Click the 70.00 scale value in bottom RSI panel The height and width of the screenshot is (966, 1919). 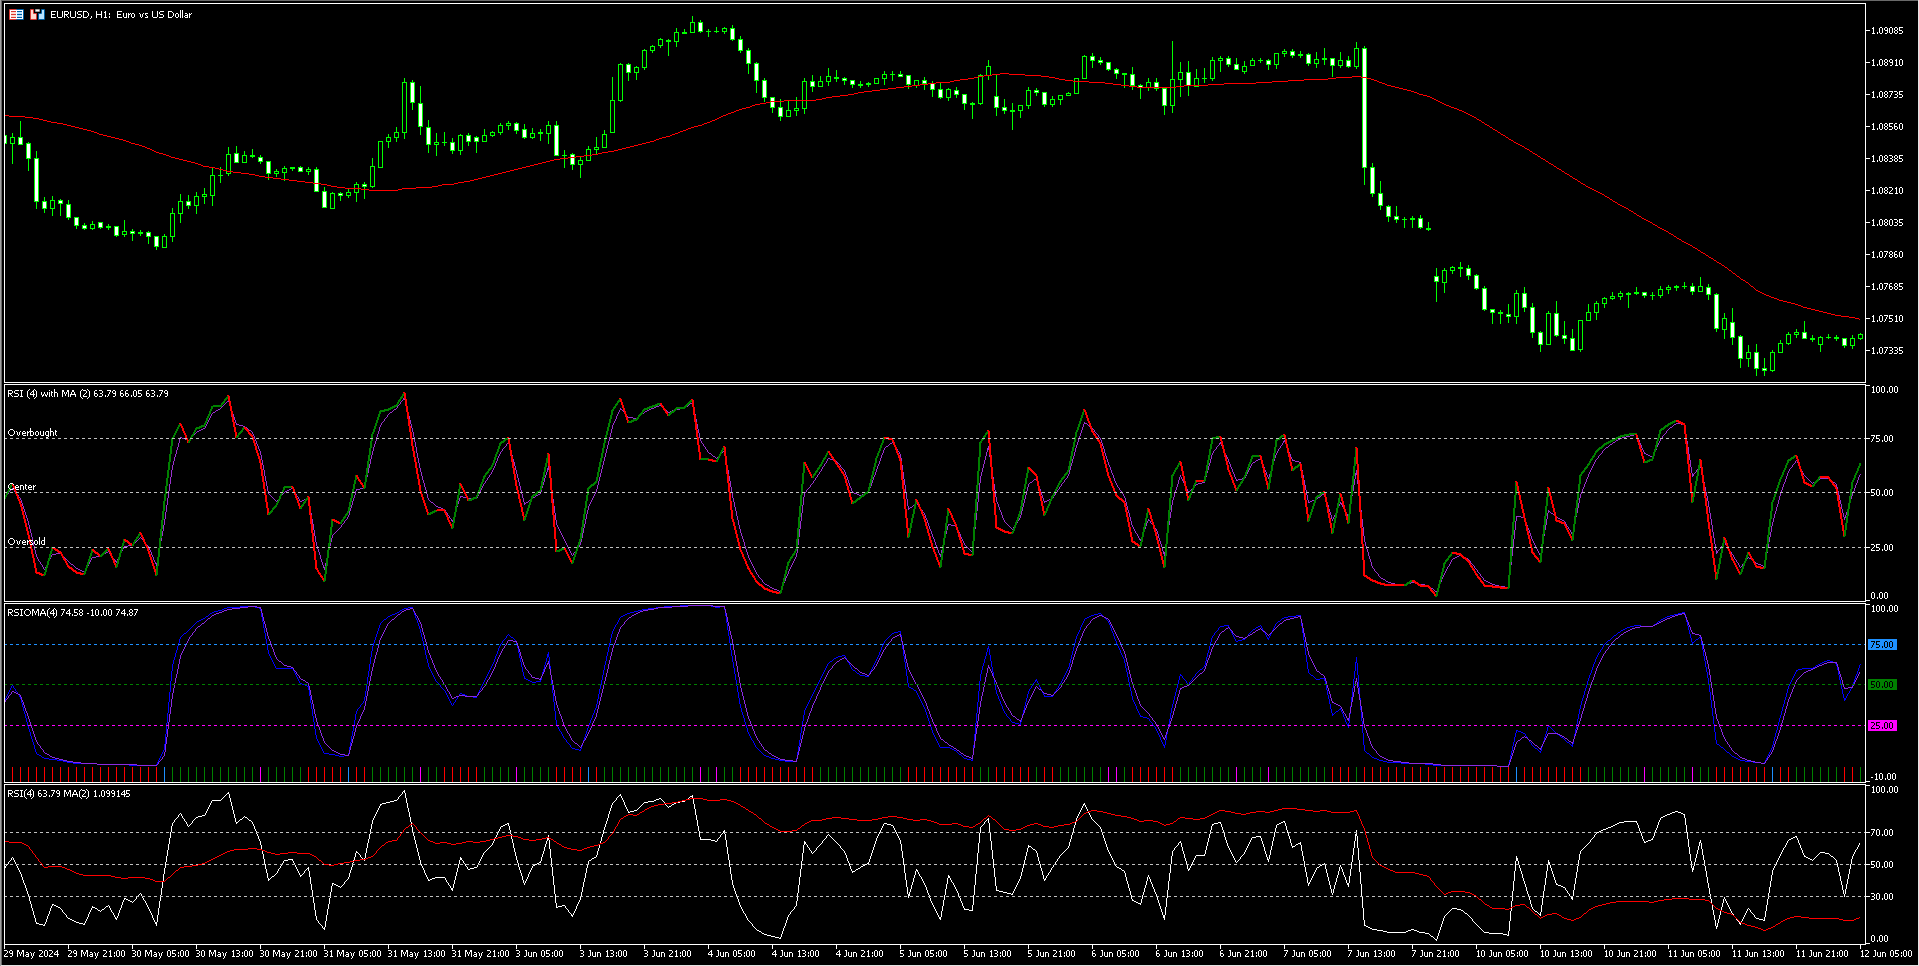pyautogui.click(x=1884, y=833)
